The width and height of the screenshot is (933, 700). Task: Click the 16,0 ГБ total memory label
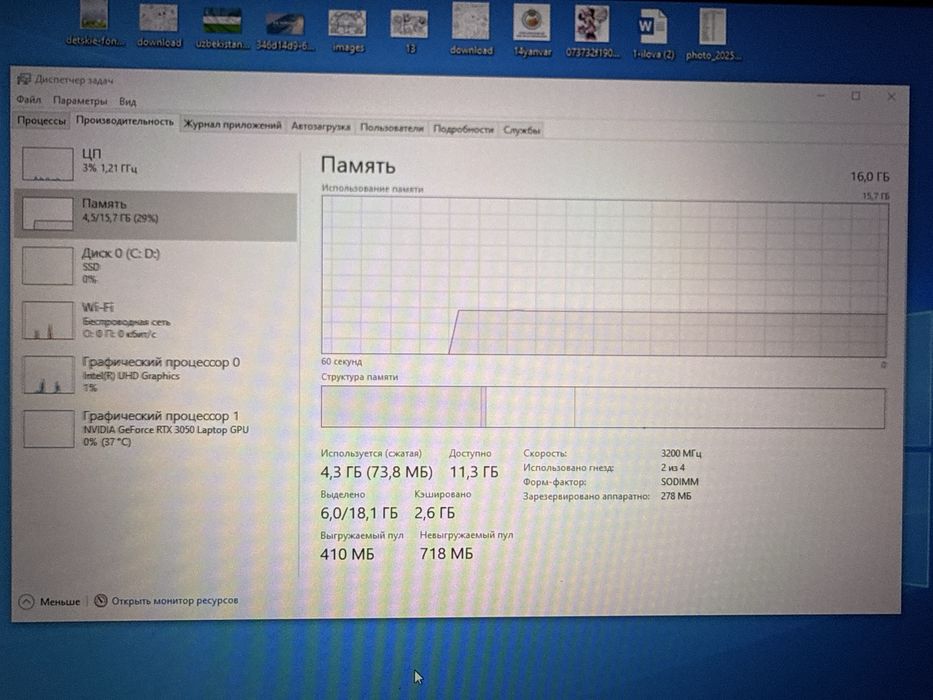coord(869,177)
